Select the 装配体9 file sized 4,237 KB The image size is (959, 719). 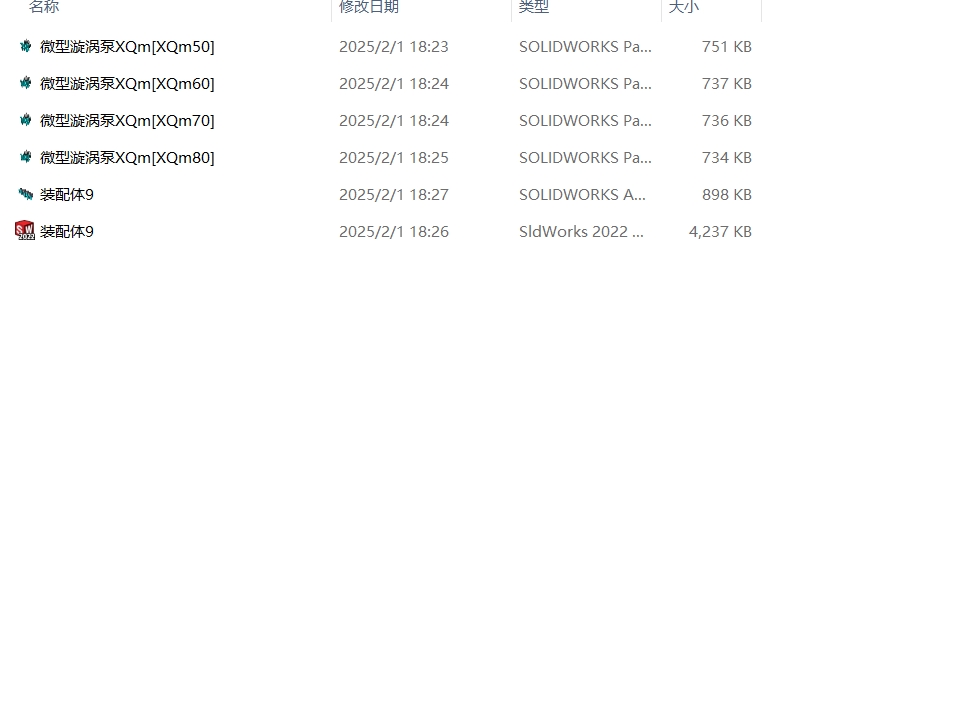pos(67,231)
